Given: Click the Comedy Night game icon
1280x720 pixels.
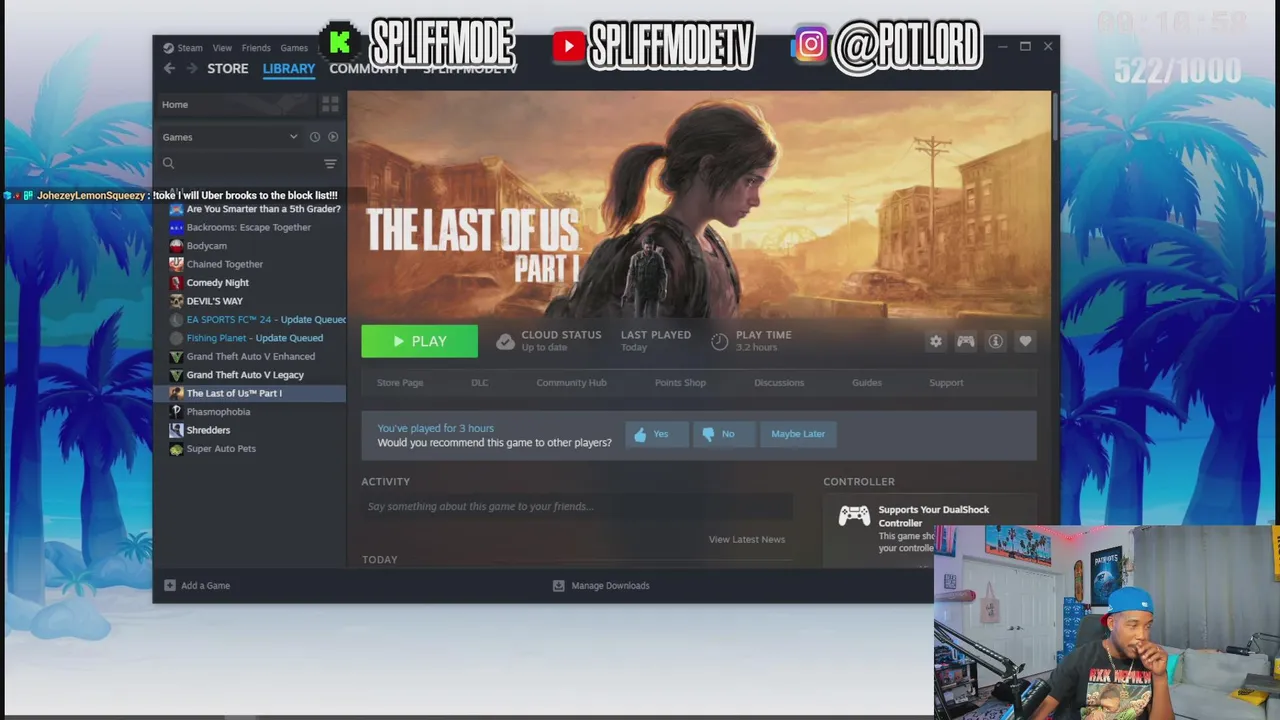Looking at the screenshot, I should tap(176, 283).
